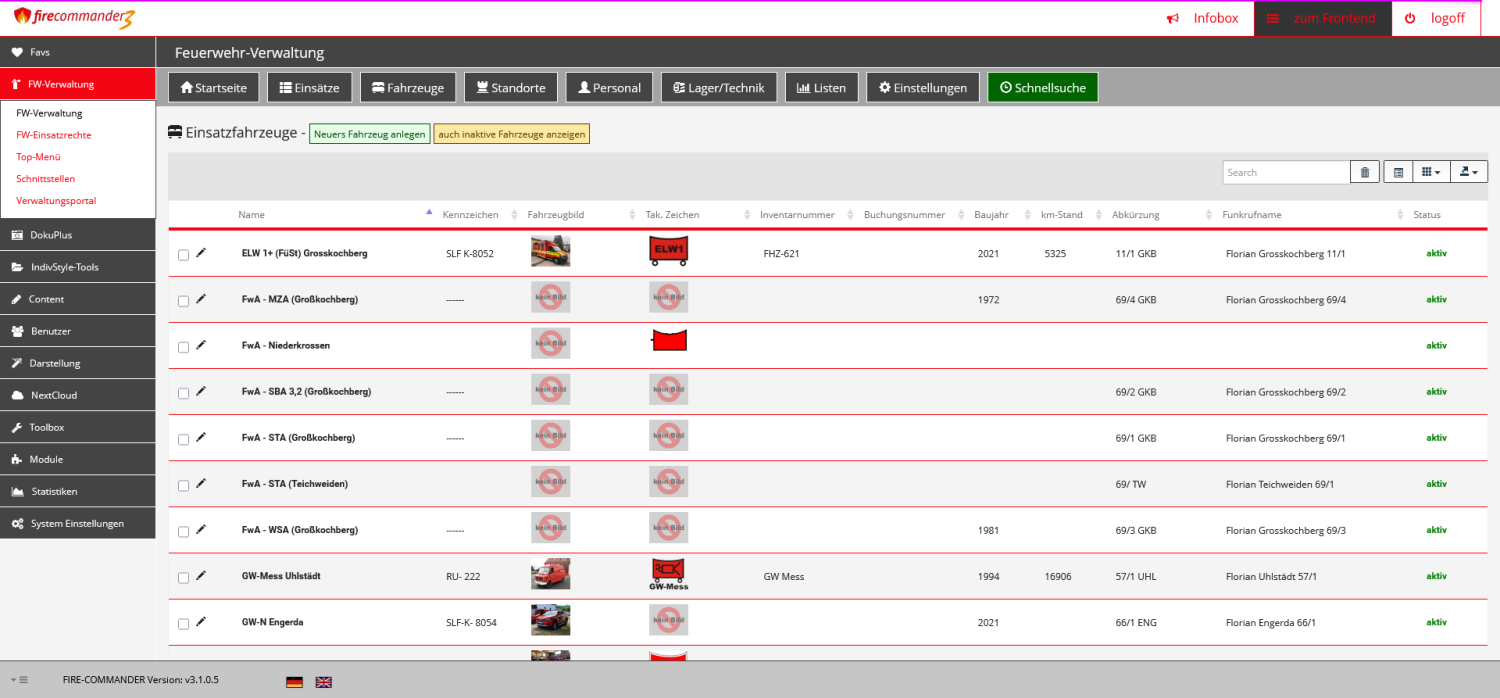Click 'Neuers Fahrzeug anlegen' button
Image resolution: width=1500 pixels, height=698 pixels.
(369, 134)
